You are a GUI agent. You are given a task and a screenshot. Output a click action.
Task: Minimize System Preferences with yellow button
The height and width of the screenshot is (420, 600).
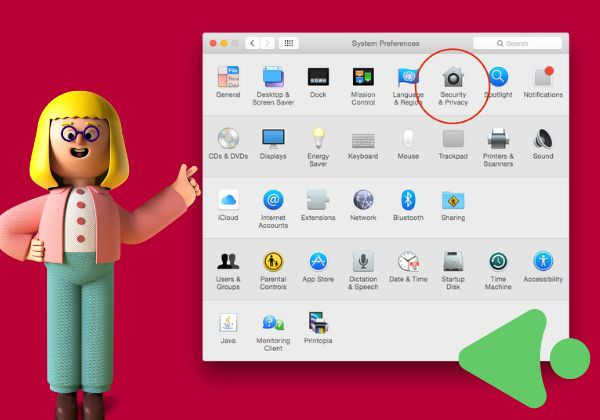224,43
